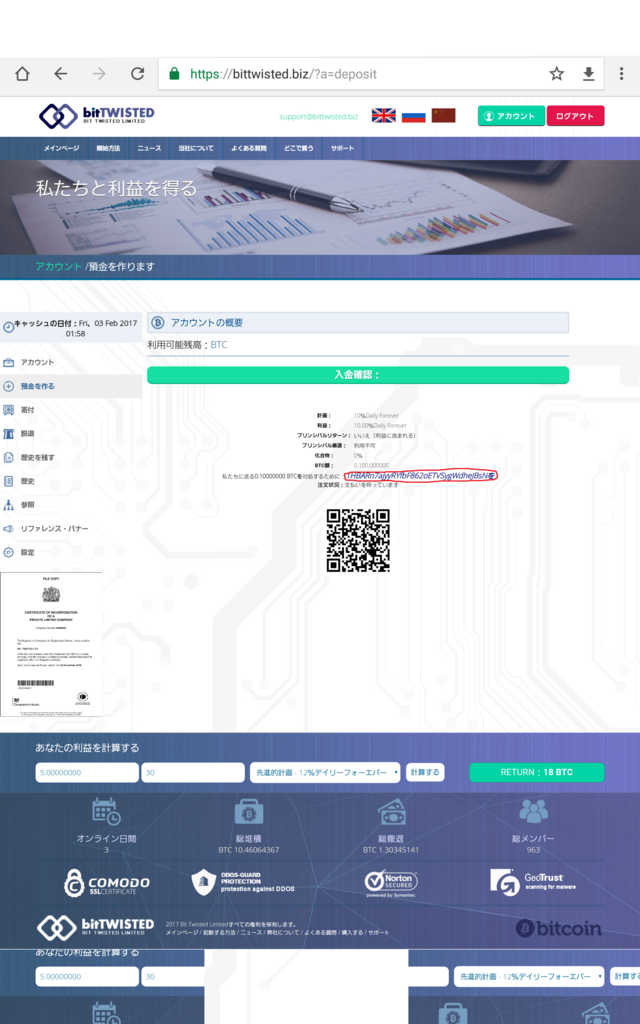Open サポート in the nav bar
The image size is (640, 1024).
click(x=342, y=148)
